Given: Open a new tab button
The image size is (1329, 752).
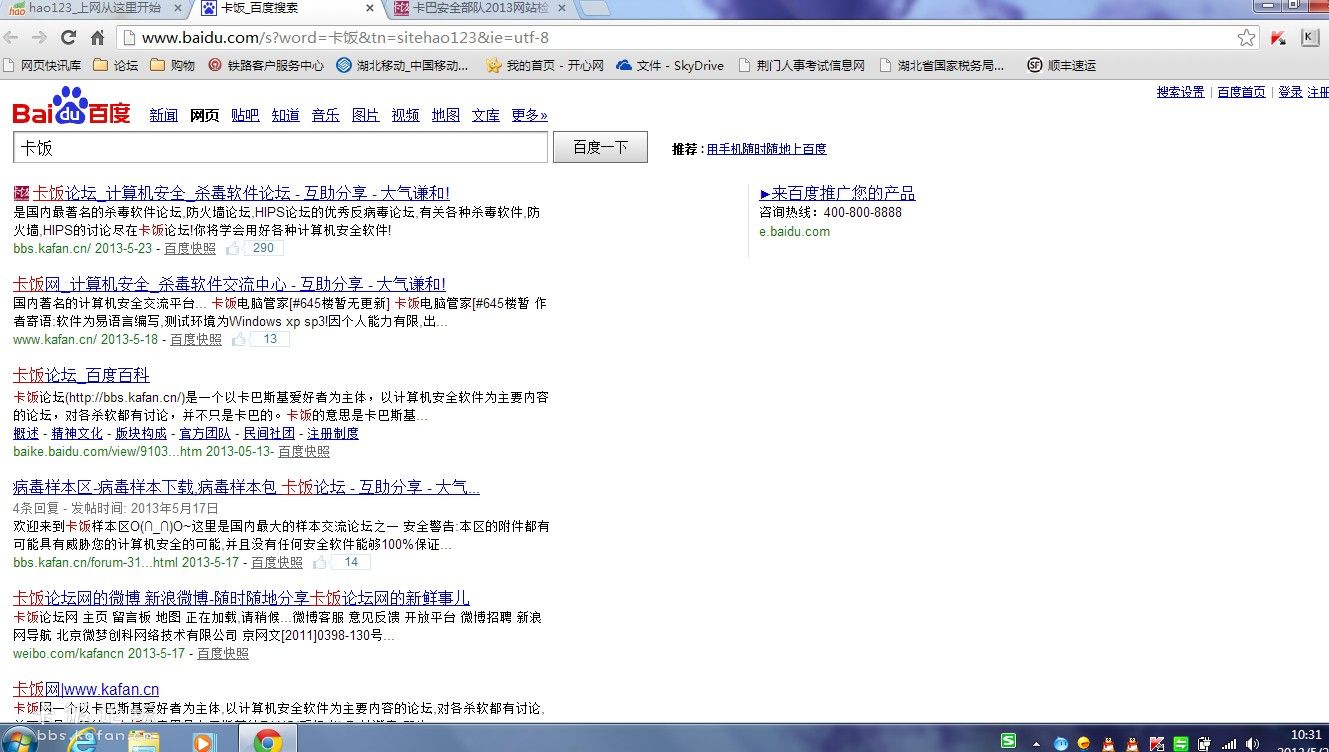Looking at the screenshot, I should 595,8.
